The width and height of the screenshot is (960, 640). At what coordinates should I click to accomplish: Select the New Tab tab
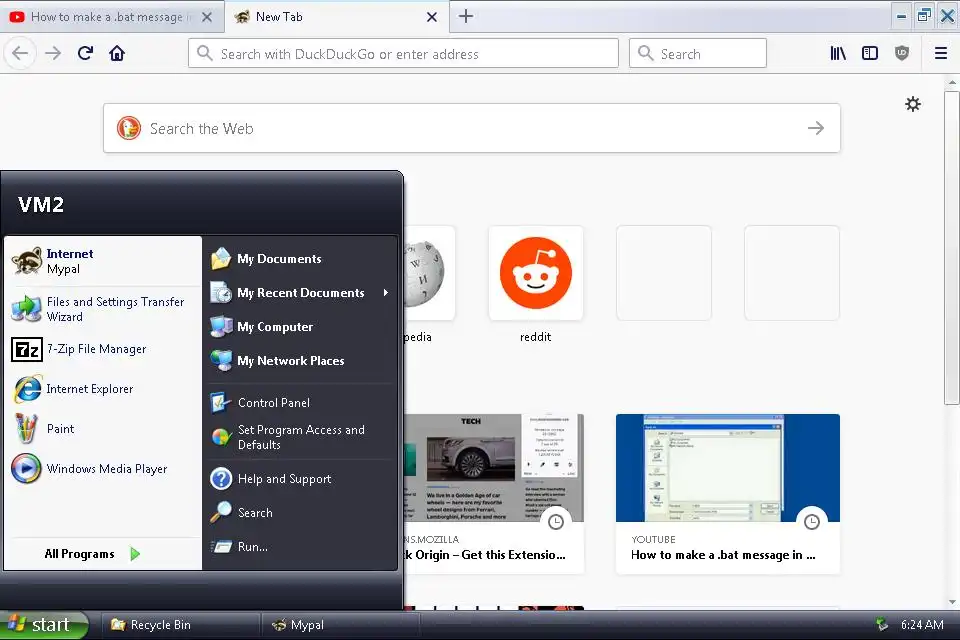point(337,17)
